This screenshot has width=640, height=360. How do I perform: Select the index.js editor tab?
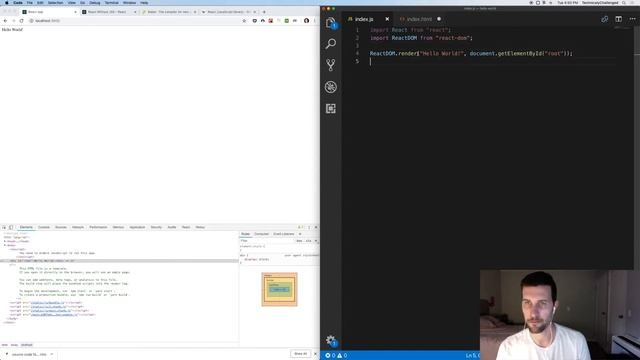(365, 19)
